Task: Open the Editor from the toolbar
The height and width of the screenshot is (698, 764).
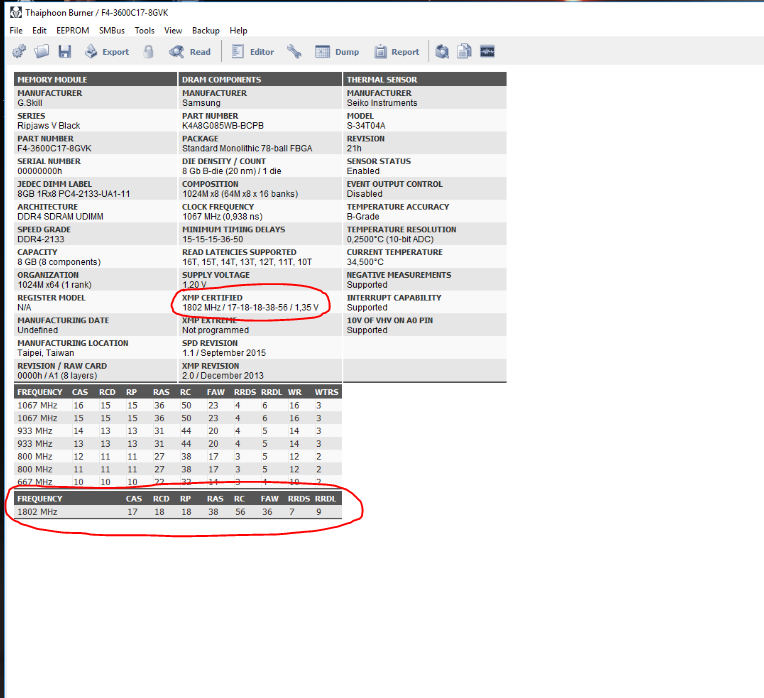Action: click(252, 52)
